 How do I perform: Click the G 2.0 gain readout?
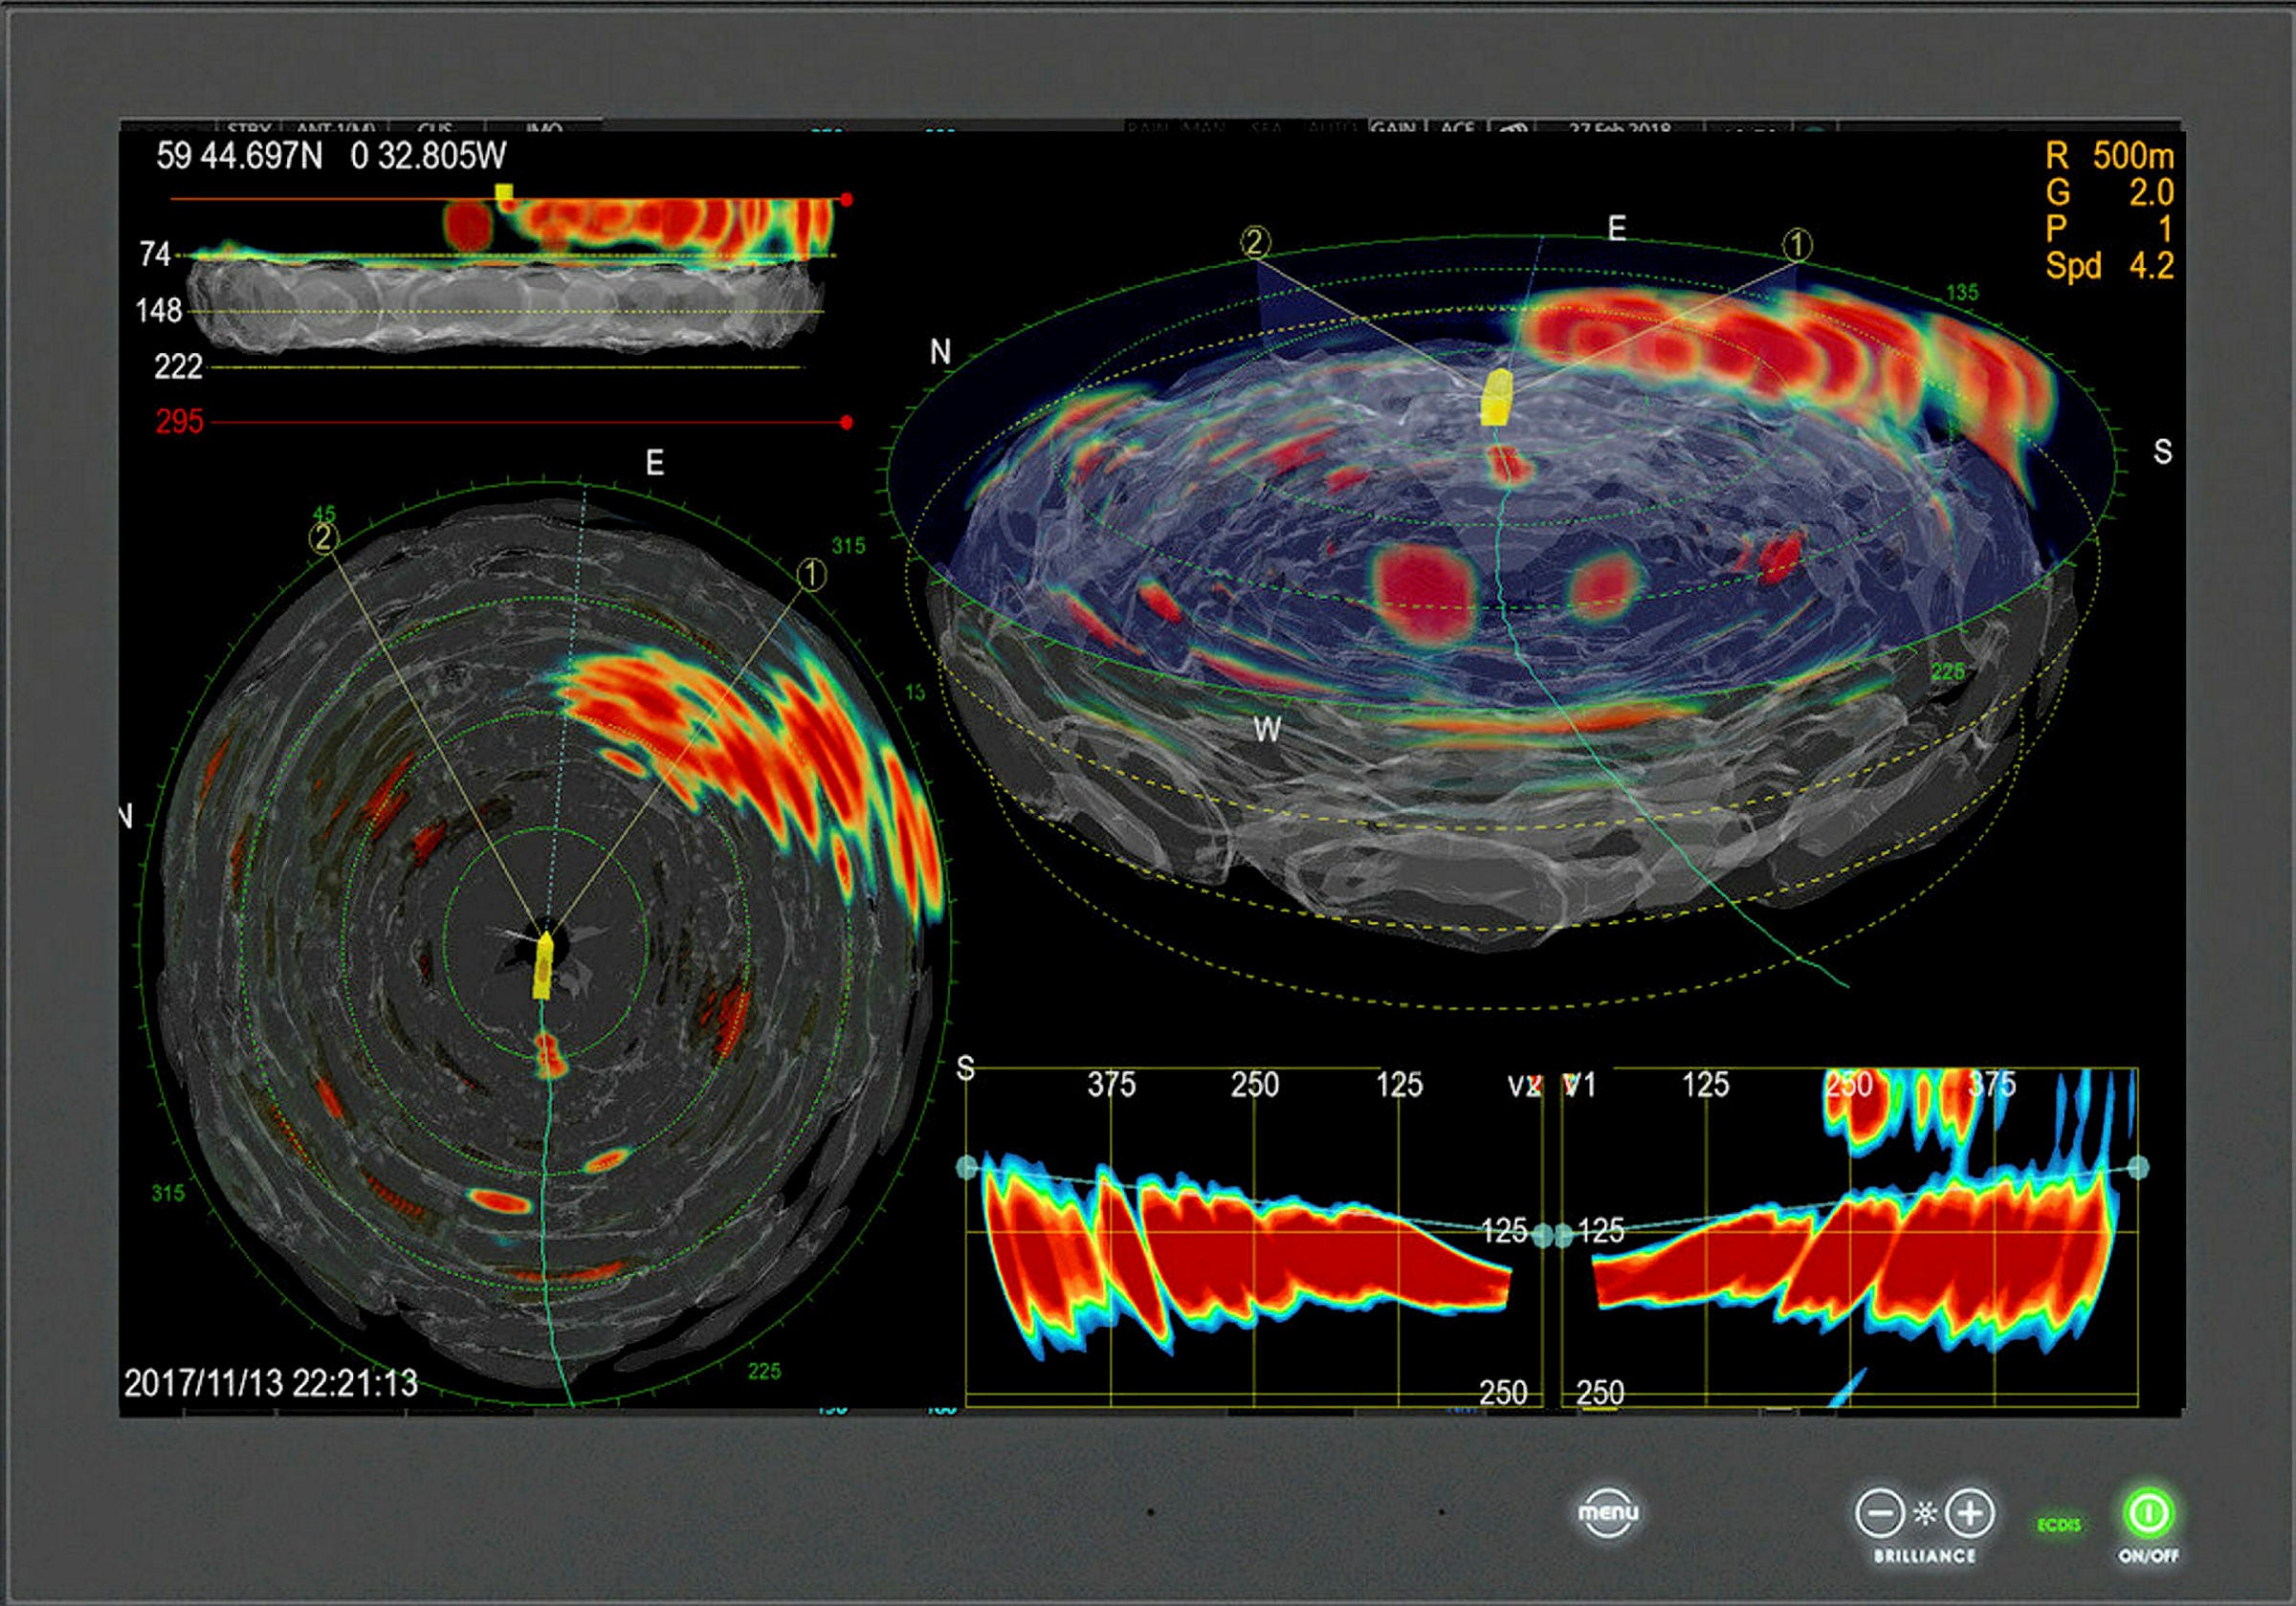pos(2109,193)
